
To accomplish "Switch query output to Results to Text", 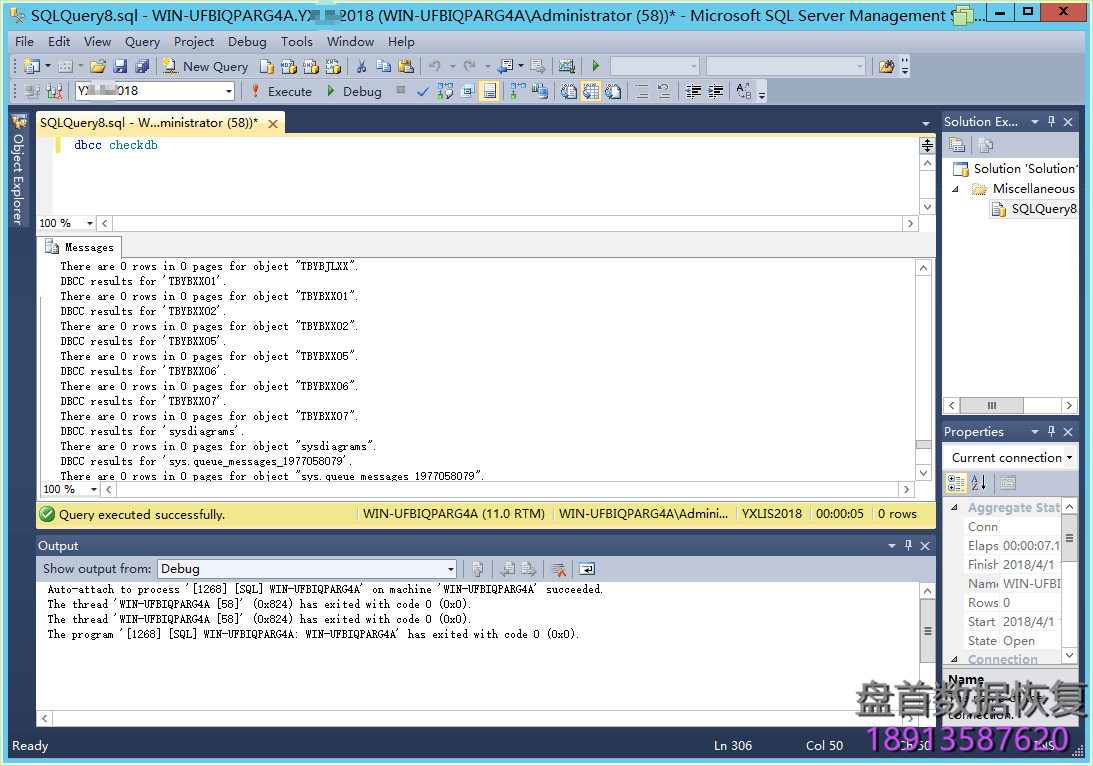I will 568,91.
